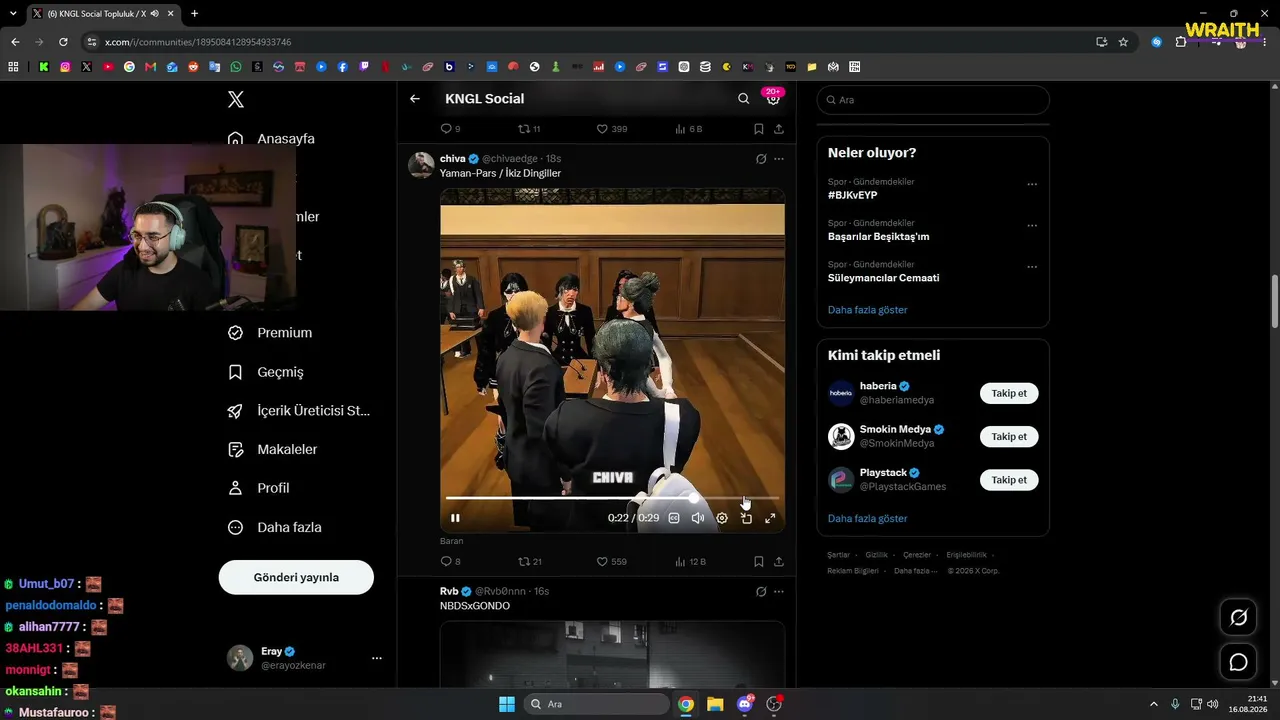The image size is (1280, 720).
Task: Open Geçmiş in the sidebar
Action: [266, 372]
